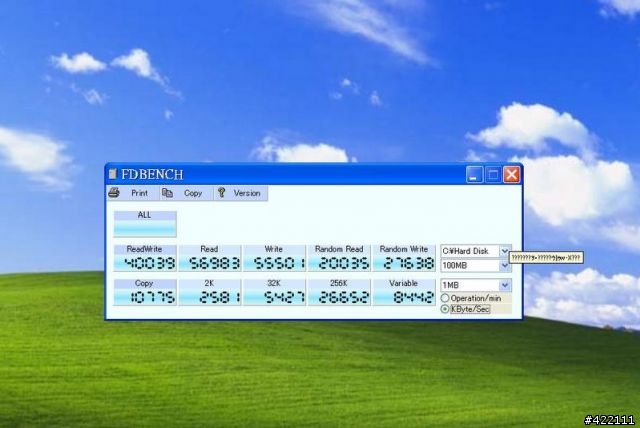The height and width of the screenshot is (428, 640).
Task: Click the Variable result value 8442
Action: (414, 298)
